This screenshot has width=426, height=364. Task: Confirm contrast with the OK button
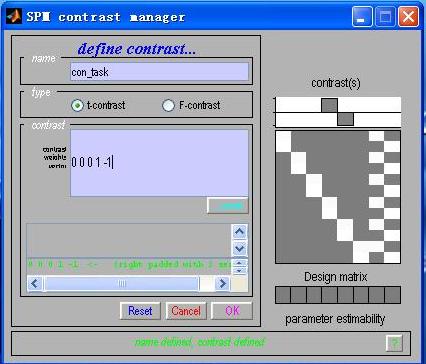coord(232,311)
